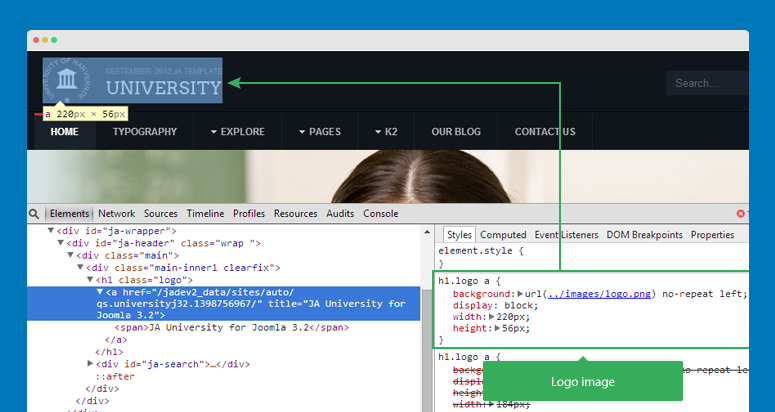Screen dimensions: 775x412
Task: Switch to the Timeline tab
Action: point(205,213)
